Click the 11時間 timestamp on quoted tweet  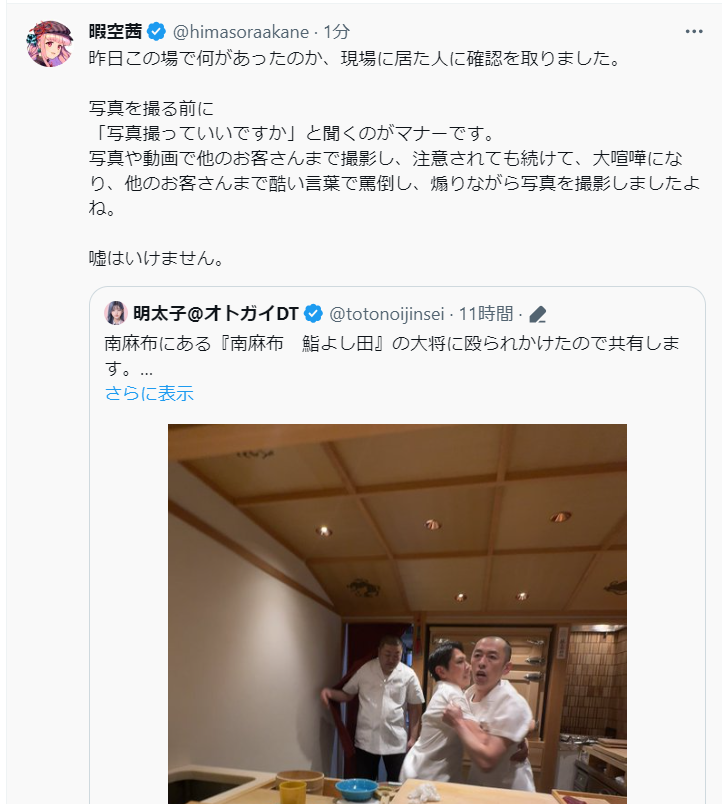coord(486,313)
